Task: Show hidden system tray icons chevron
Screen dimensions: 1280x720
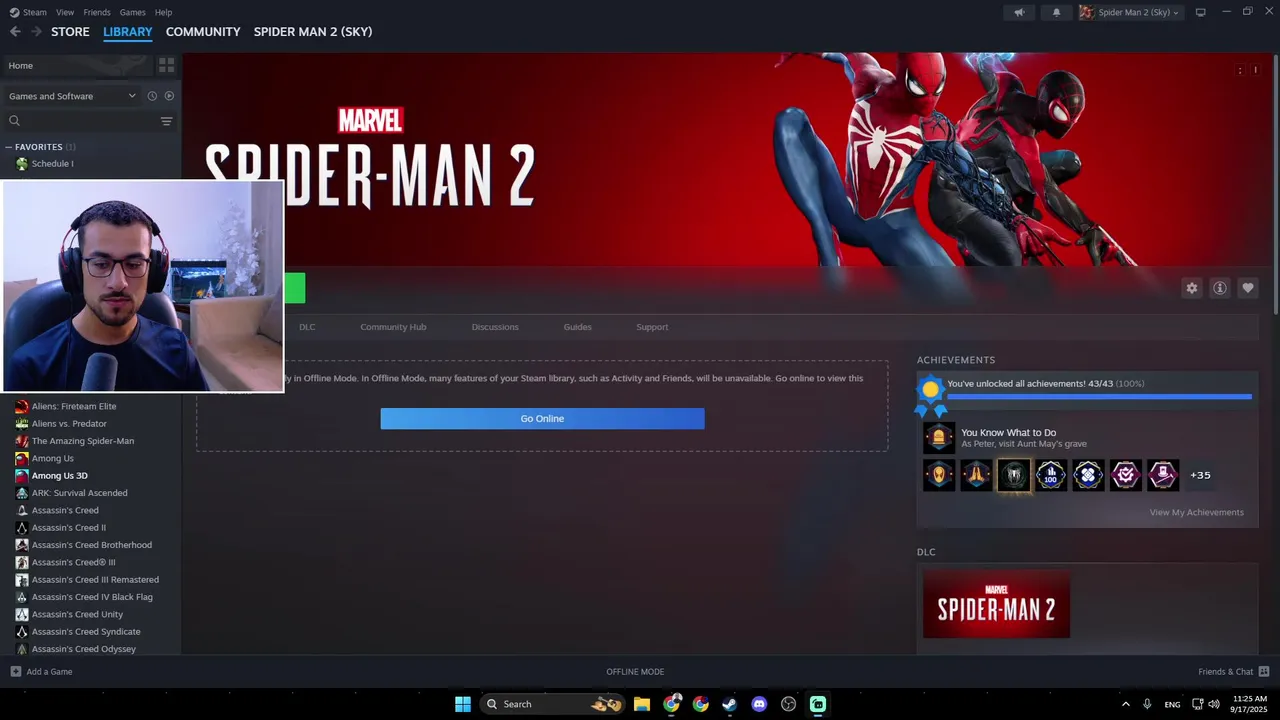Action: 1125,704
